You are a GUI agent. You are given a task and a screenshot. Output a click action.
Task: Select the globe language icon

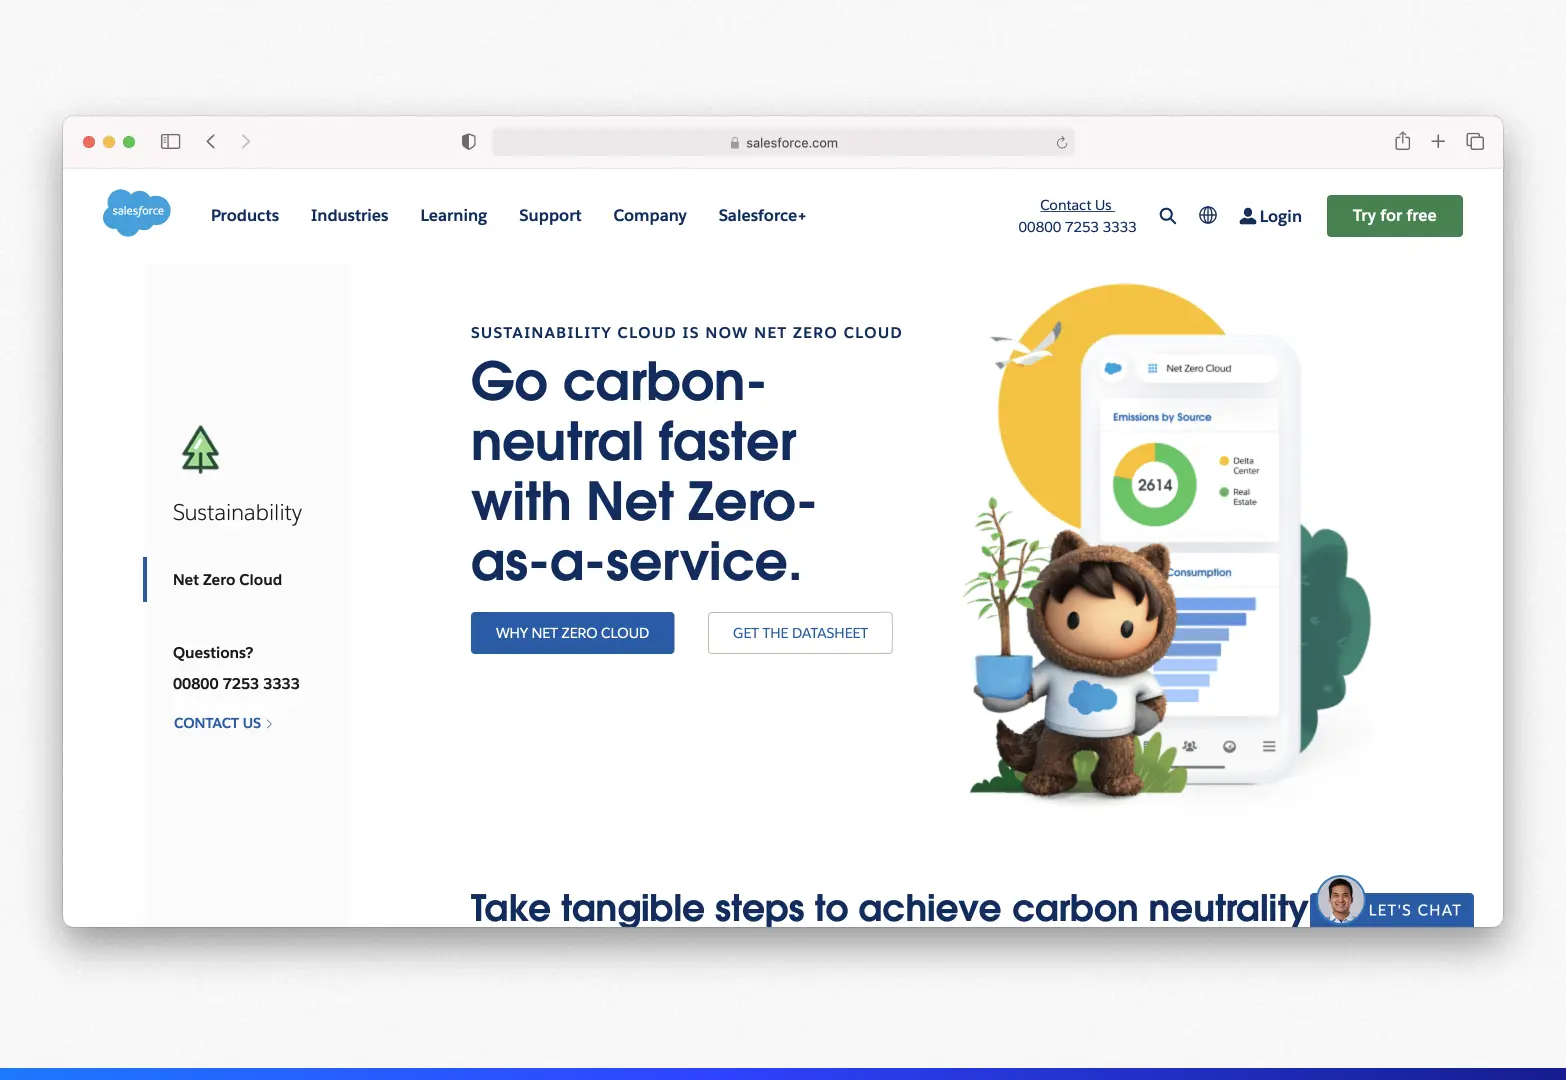1207,215
